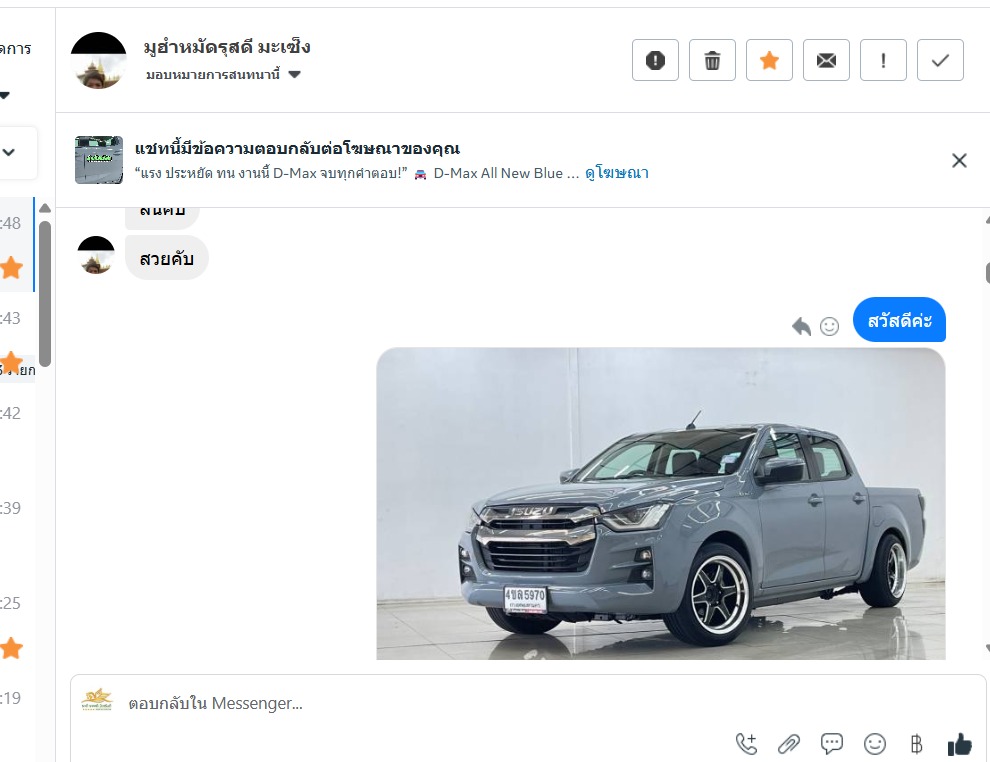Expand the chevron dropdown in left sidebar
Image resolution: width=990 pixels, height=762 pixels.
point(9,152)
